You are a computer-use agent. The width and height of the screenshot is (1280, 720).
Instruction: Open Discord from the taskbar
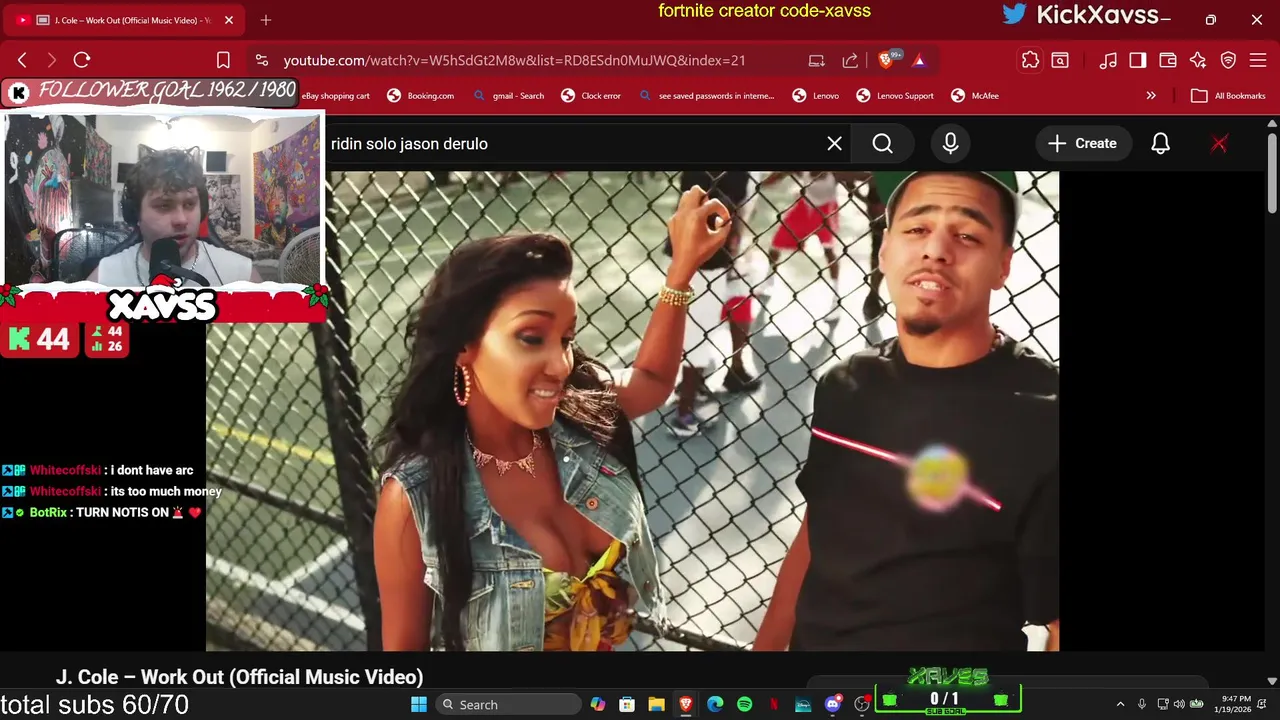pos(832,705)
